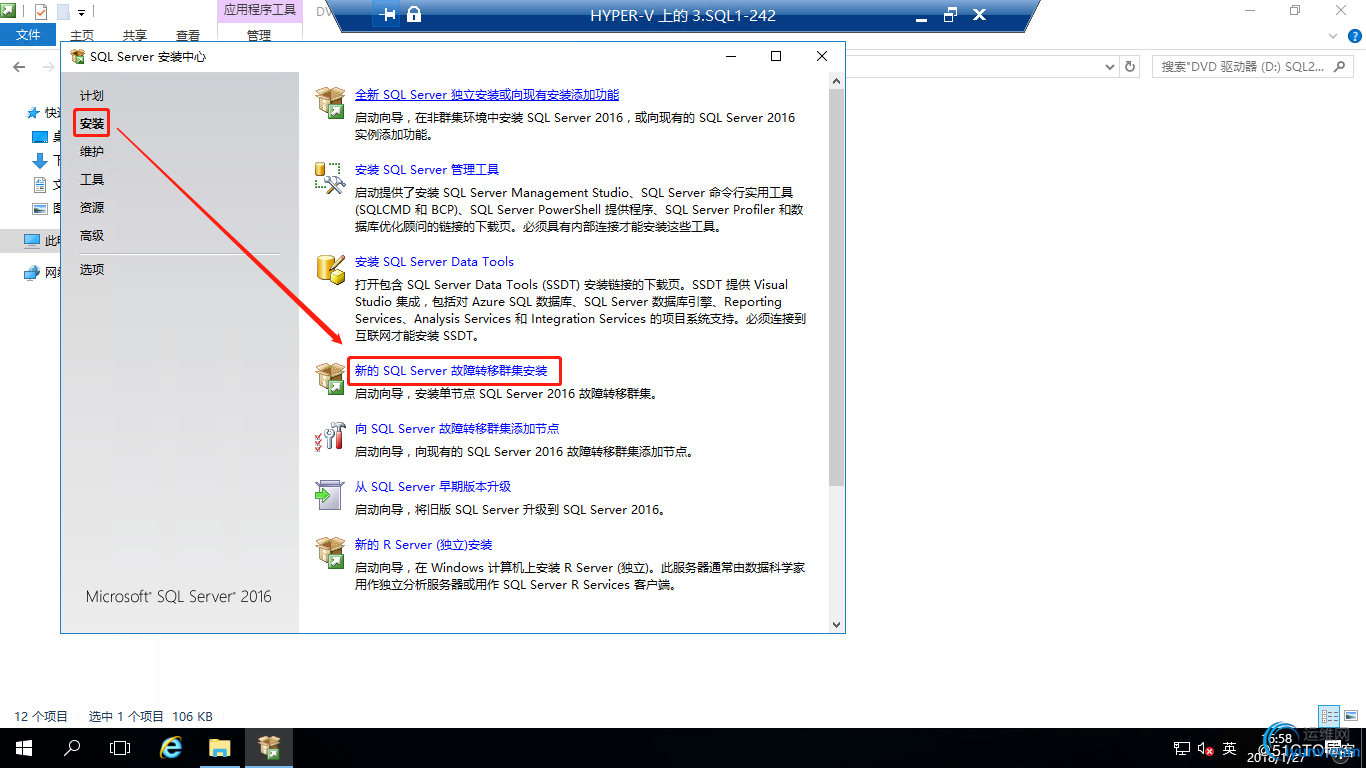Click the installation center scrollbar down arrow

tap(836, 624)
